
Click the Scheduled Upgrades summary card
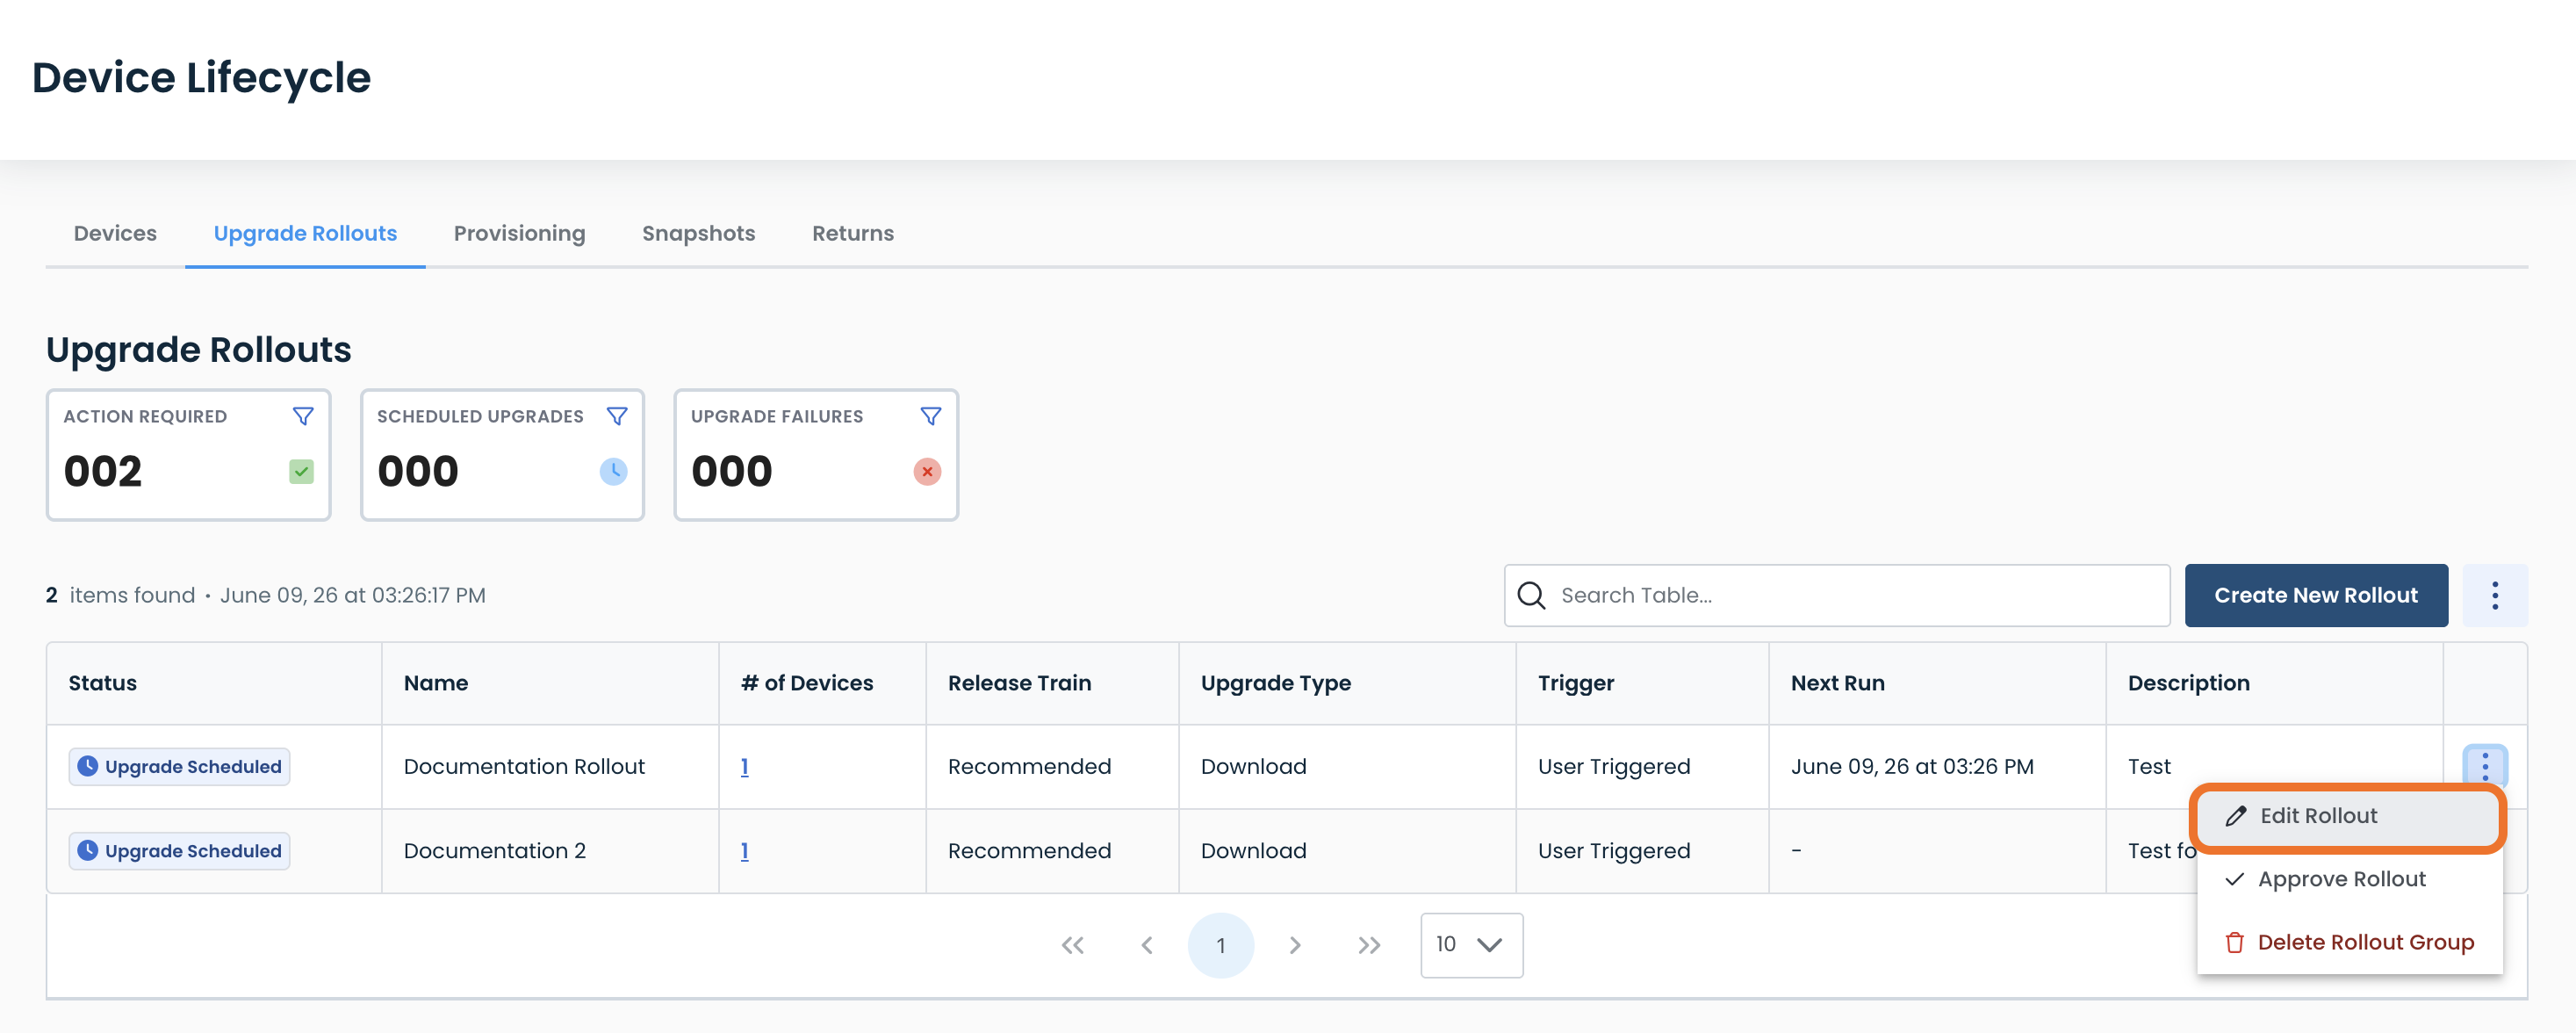pos(502,455)
